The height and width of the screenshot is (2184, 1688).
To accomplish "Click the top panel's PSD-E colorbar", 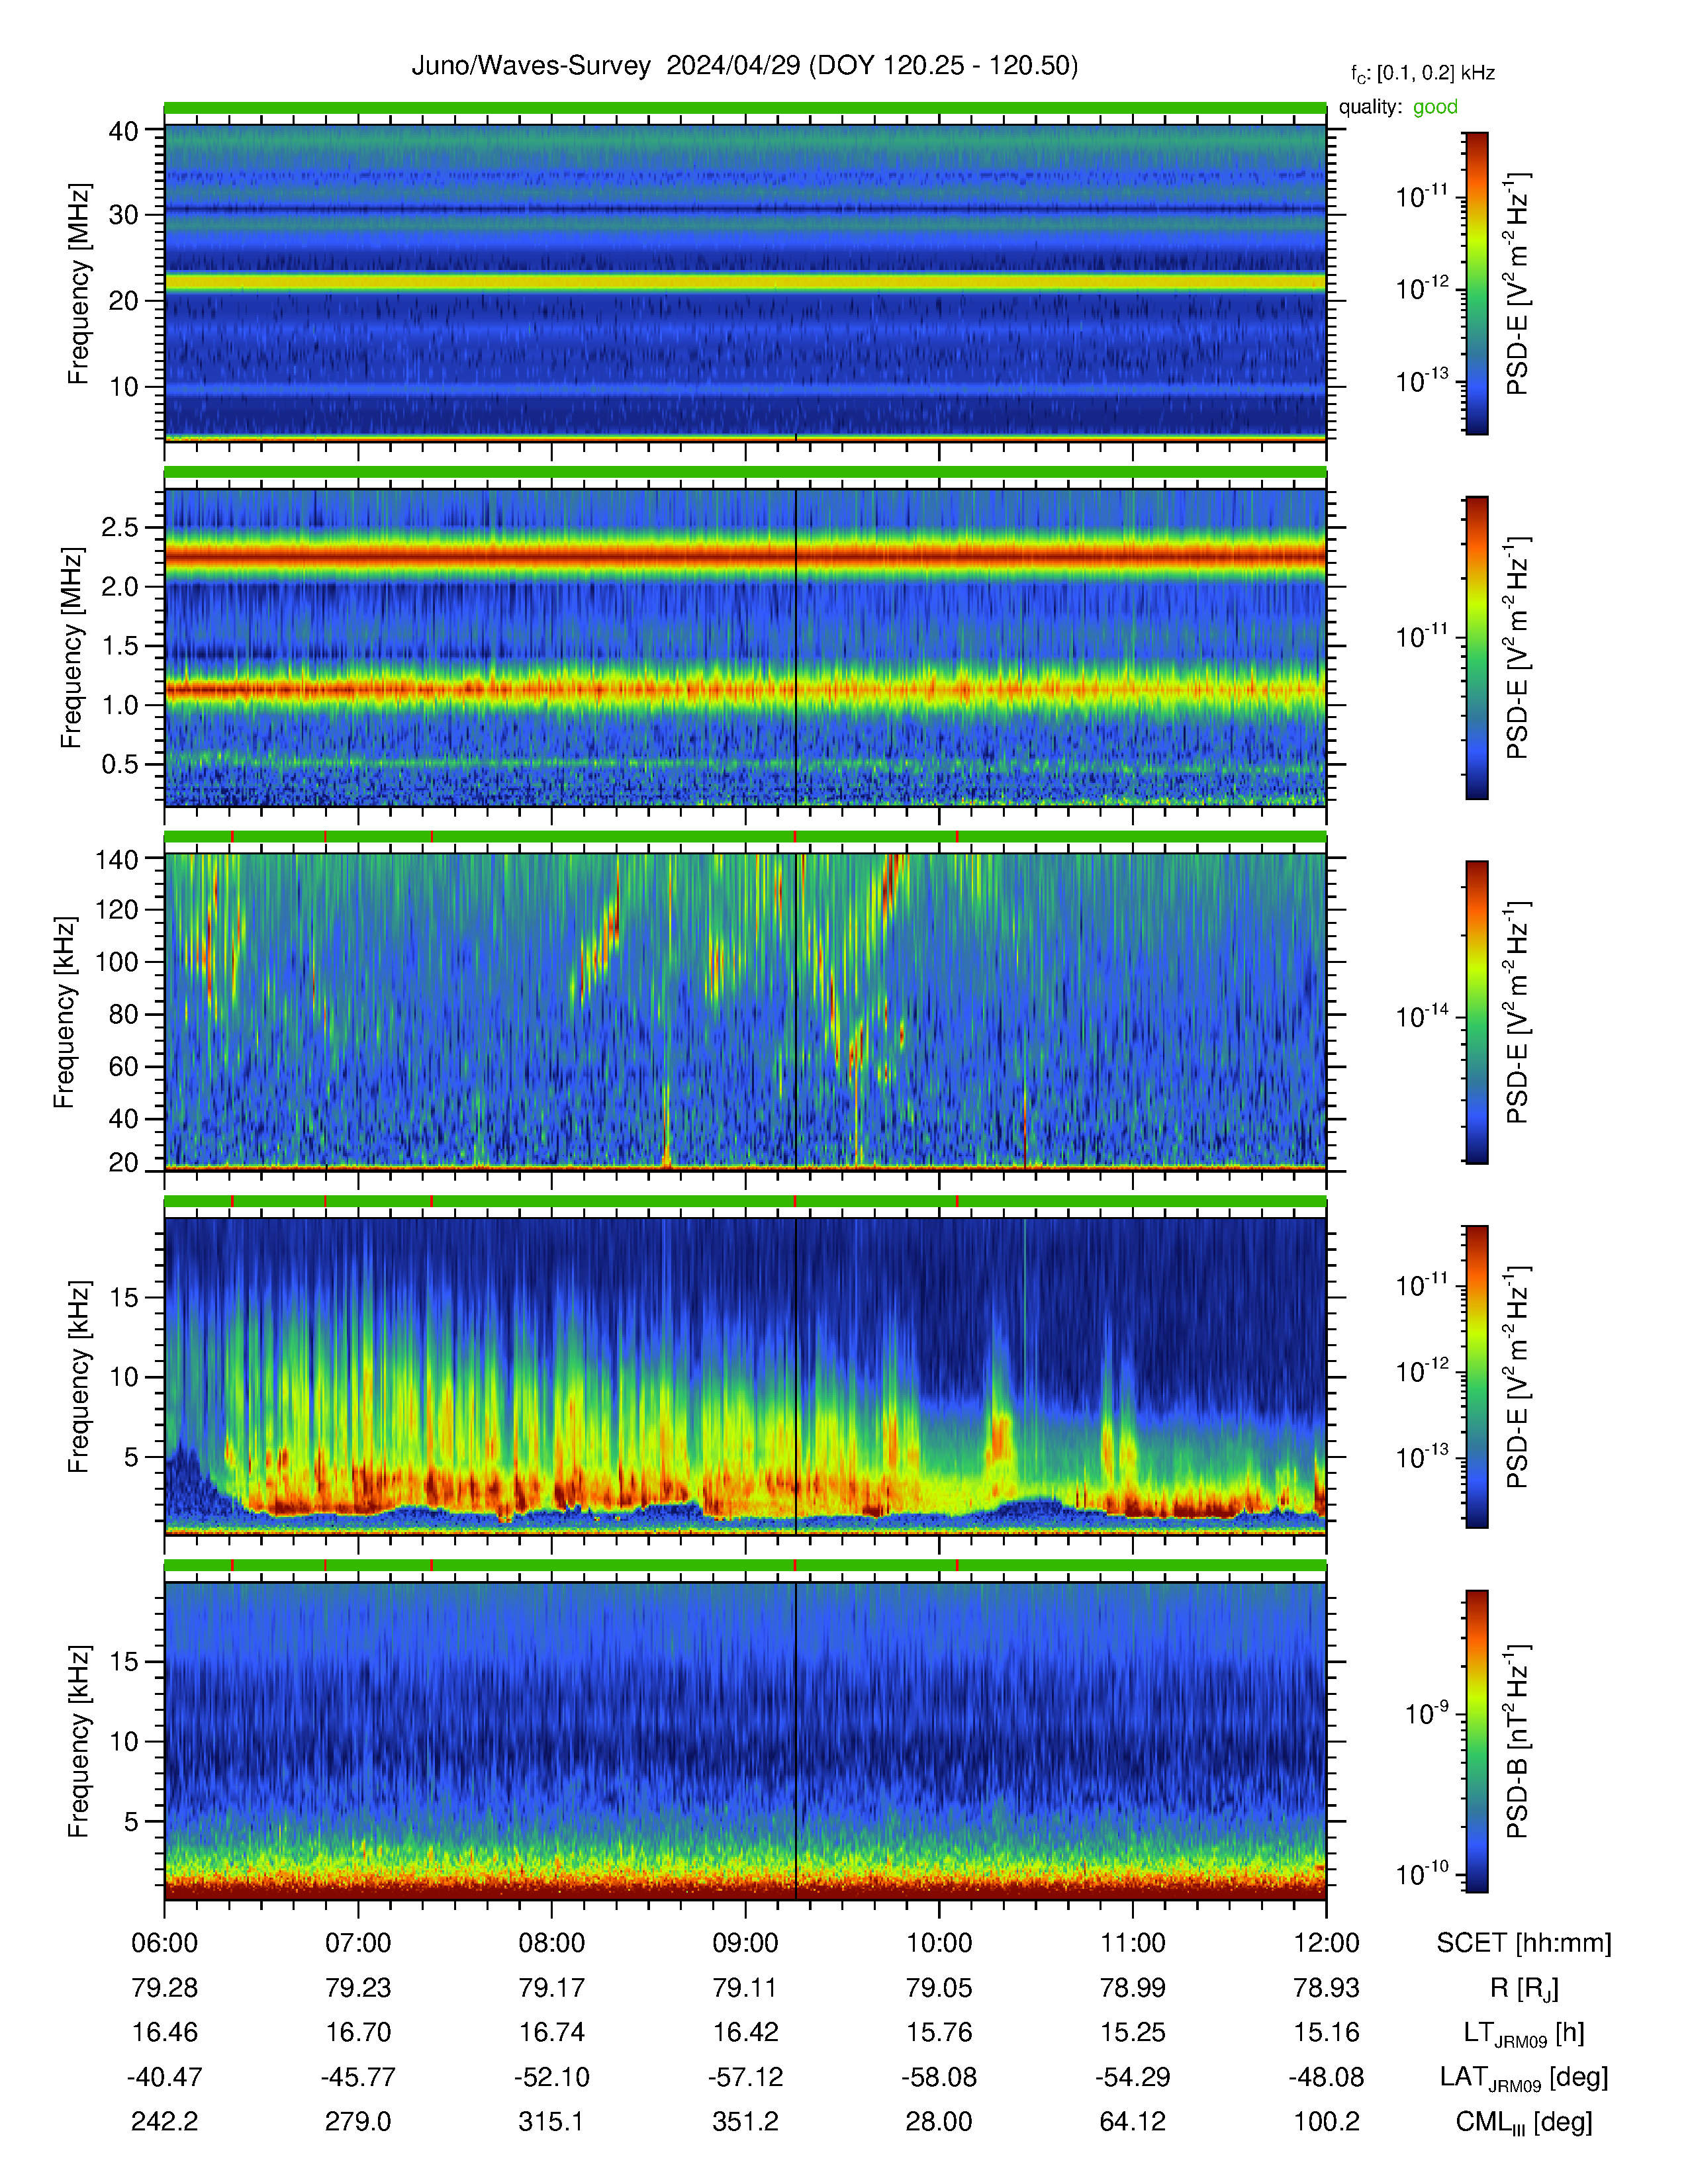I will [x=1477, y=283].
